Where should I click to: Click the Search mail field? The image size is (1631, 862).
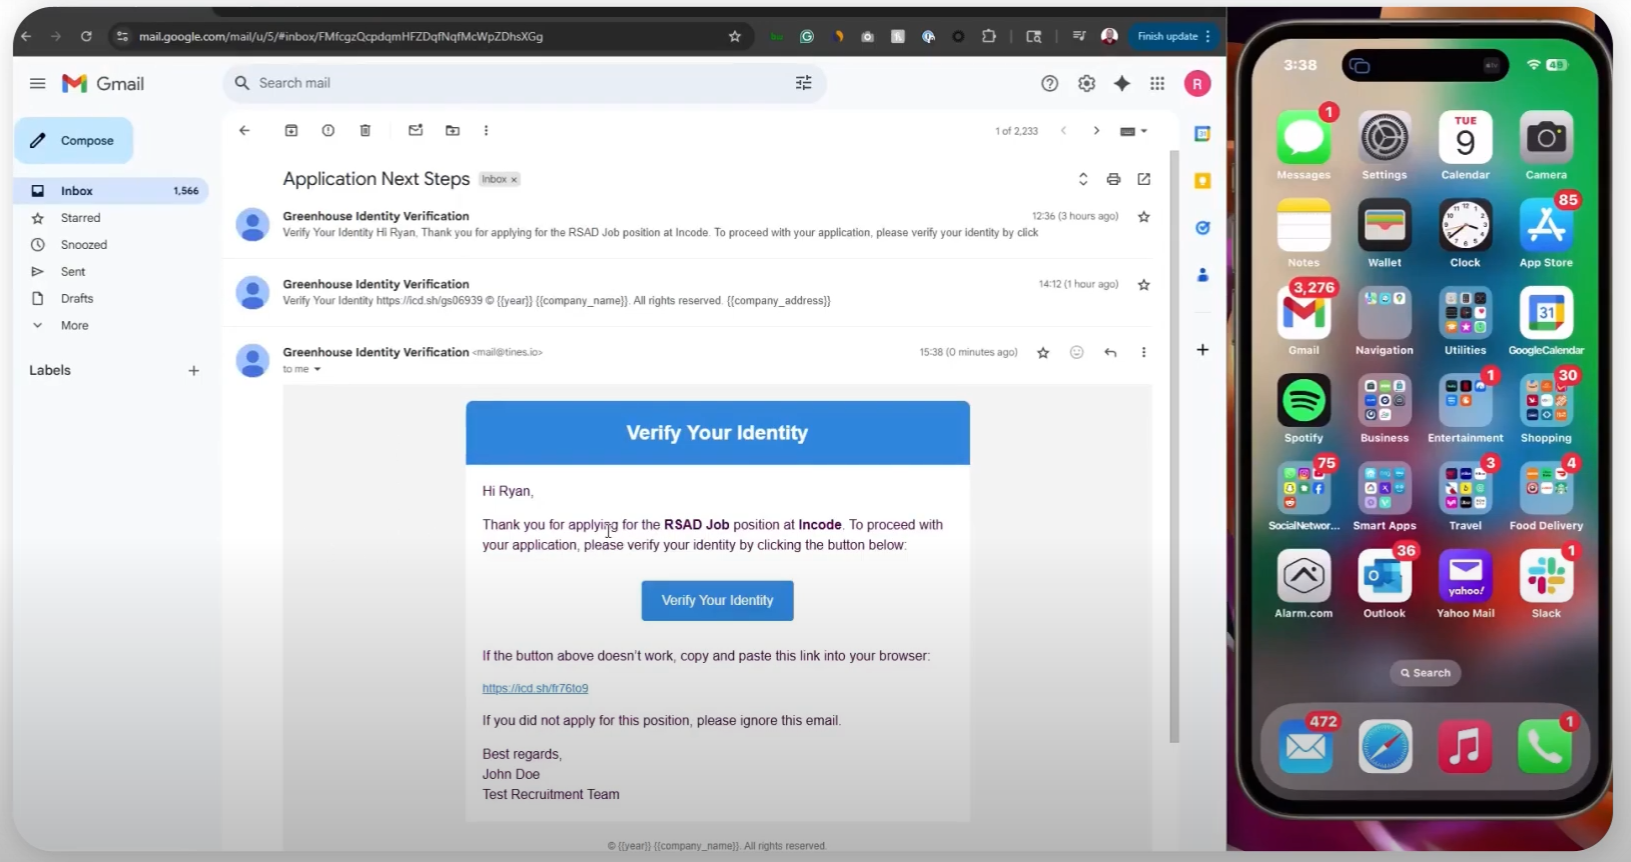[524, 83]
